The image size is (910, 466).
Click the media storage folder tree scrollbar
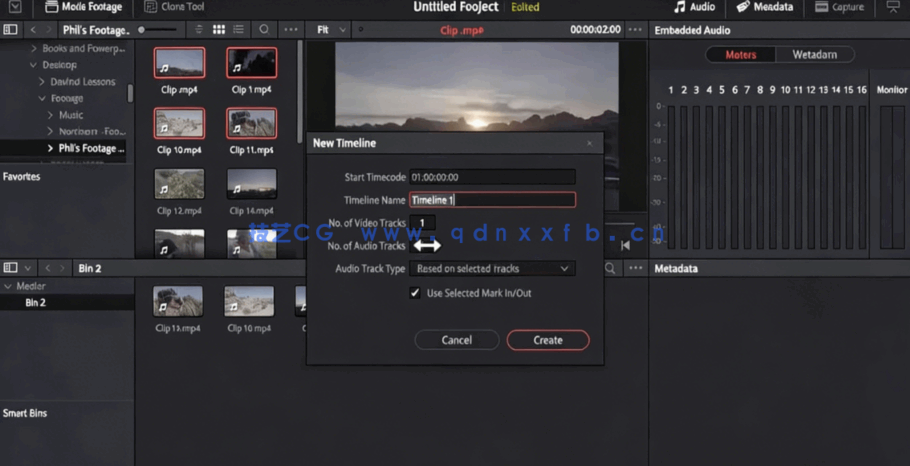tap(130, 94)
